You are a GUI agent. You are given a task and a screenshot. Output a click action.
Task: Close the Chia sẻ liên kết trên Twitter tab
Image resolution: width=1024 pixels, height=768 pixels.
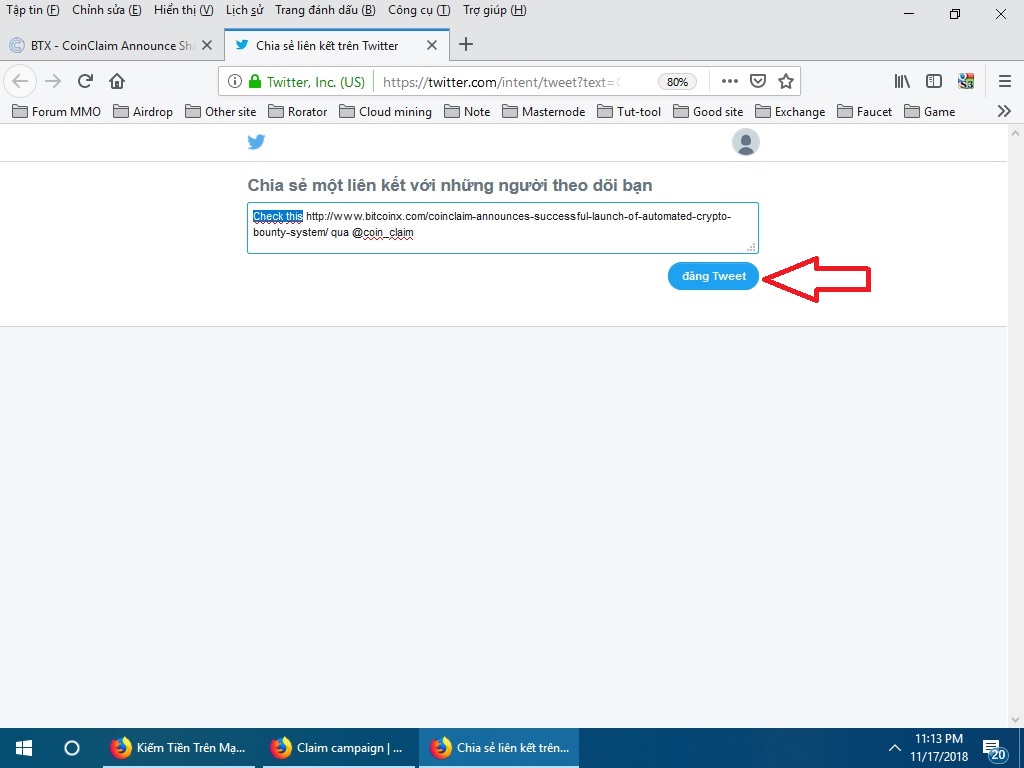point(432,45)
